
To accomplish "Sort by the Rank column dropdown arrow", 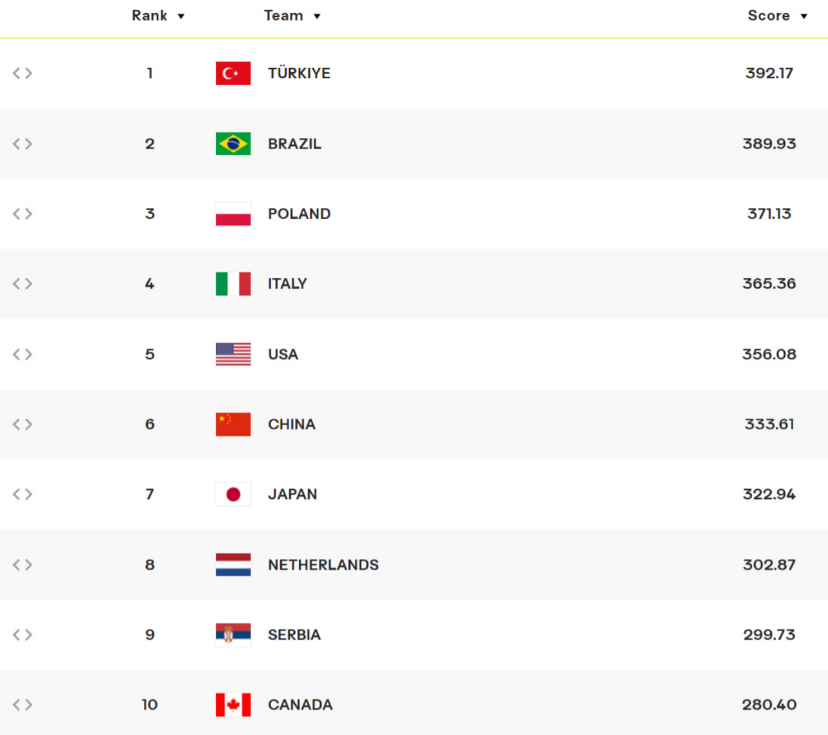I will point(181,16).
